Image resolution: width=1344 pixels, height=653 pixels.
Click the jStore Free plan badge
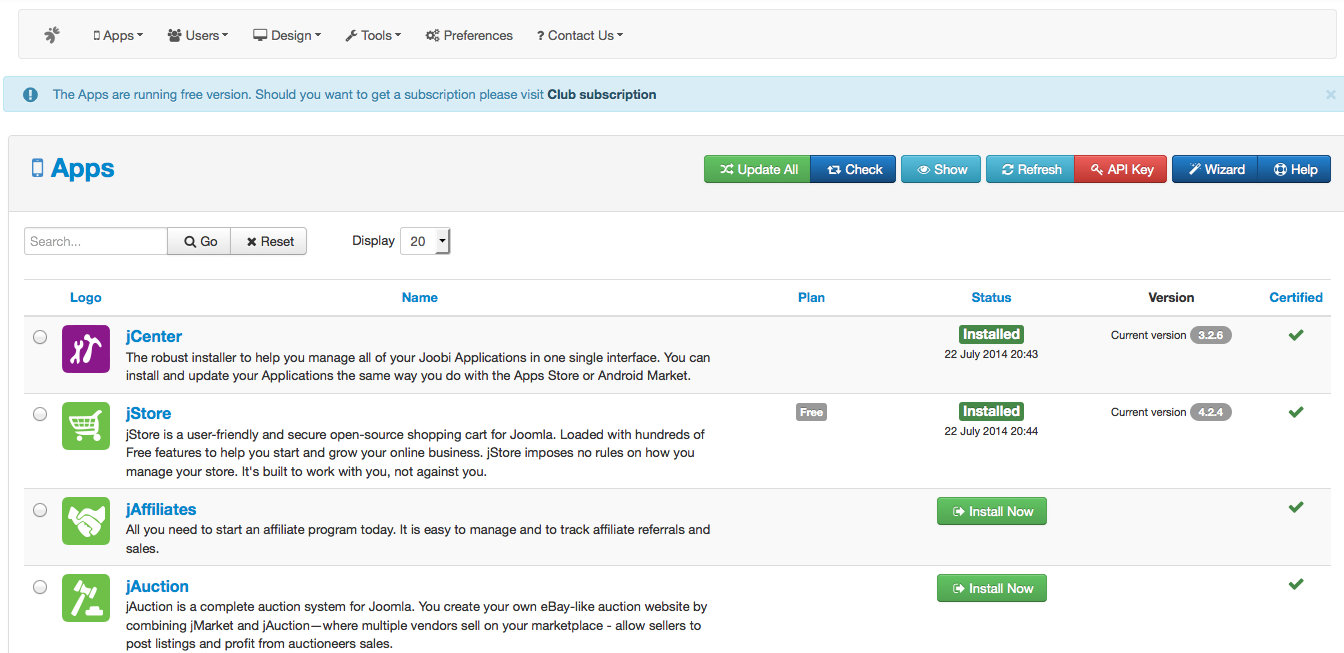812,412
